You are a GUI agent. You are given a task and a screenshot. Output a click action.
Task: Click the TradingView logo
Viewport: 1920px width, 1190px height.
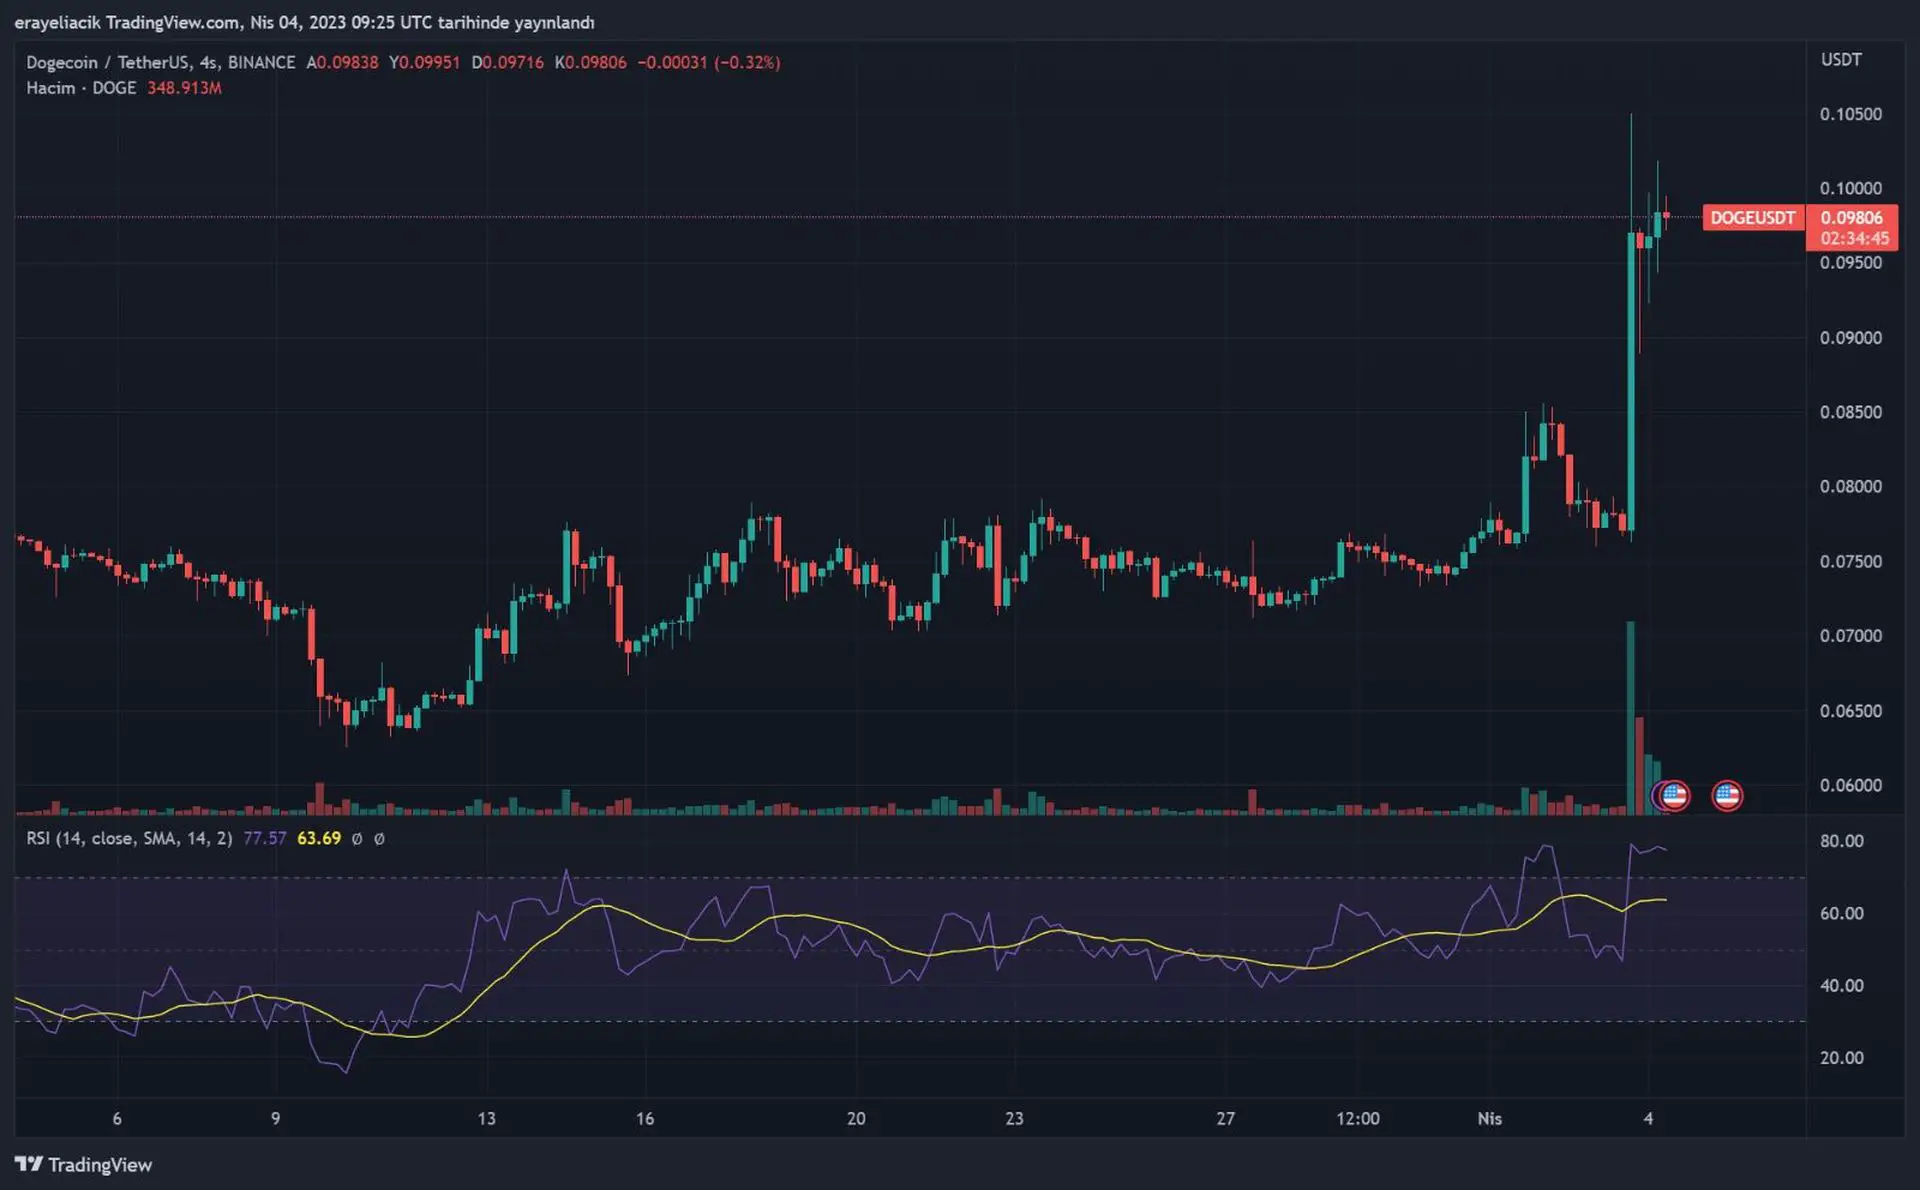pos(83,1164)
